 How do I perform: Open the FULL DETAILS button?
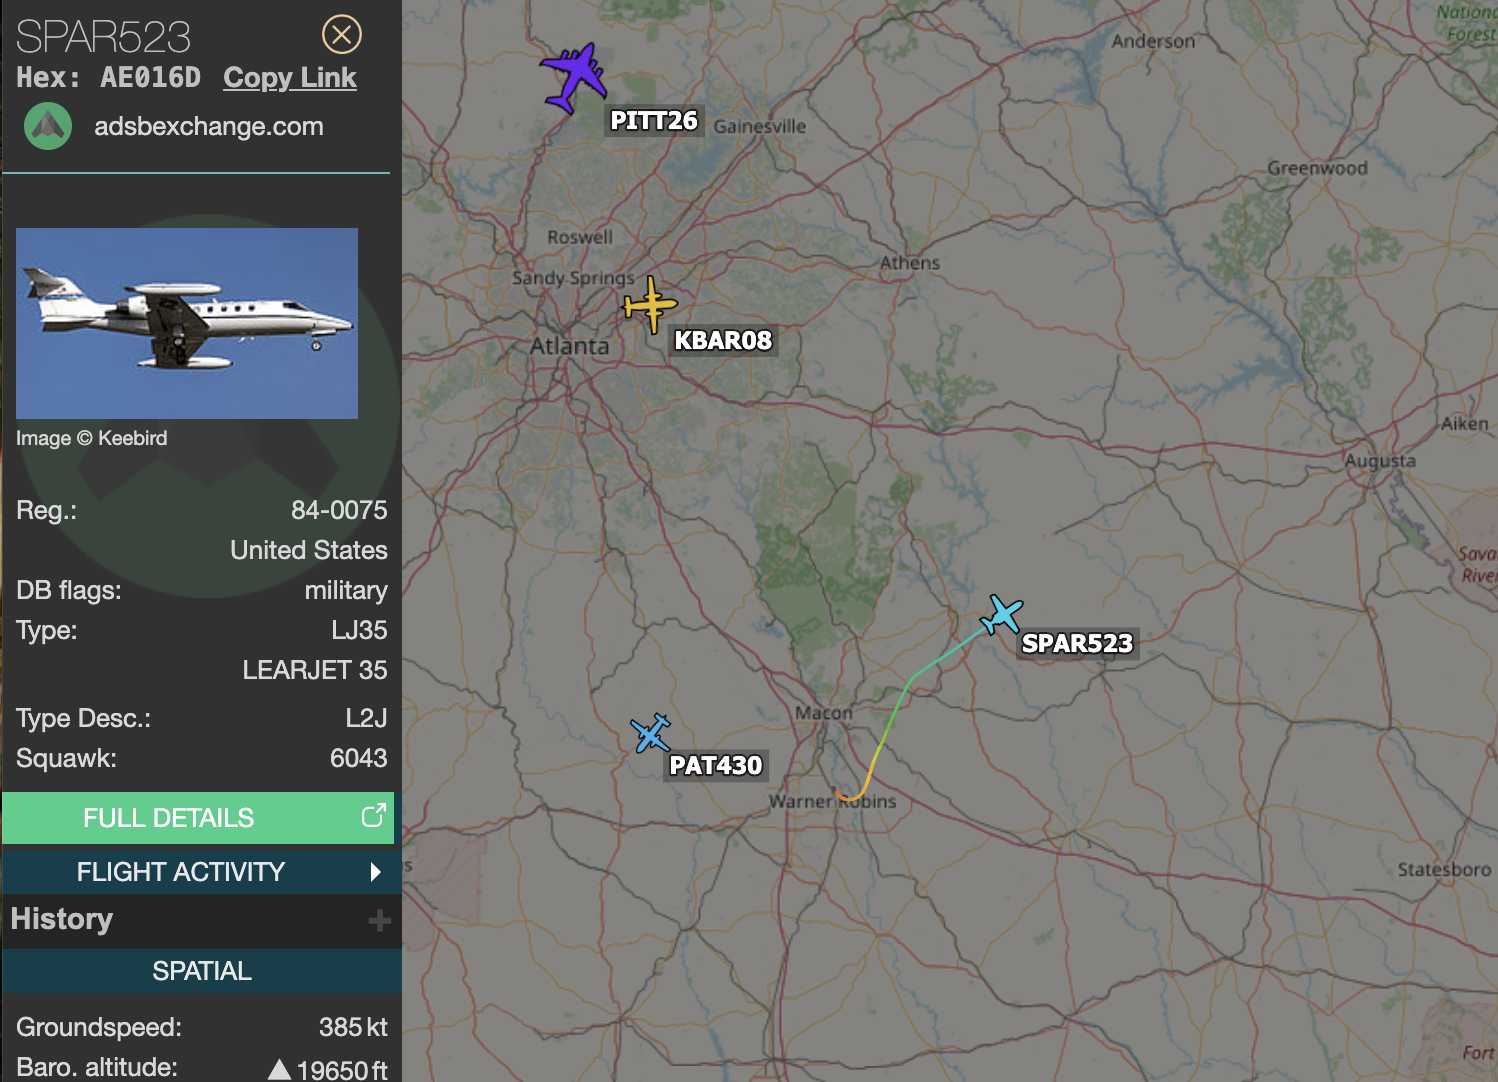(x=198, y=818)
